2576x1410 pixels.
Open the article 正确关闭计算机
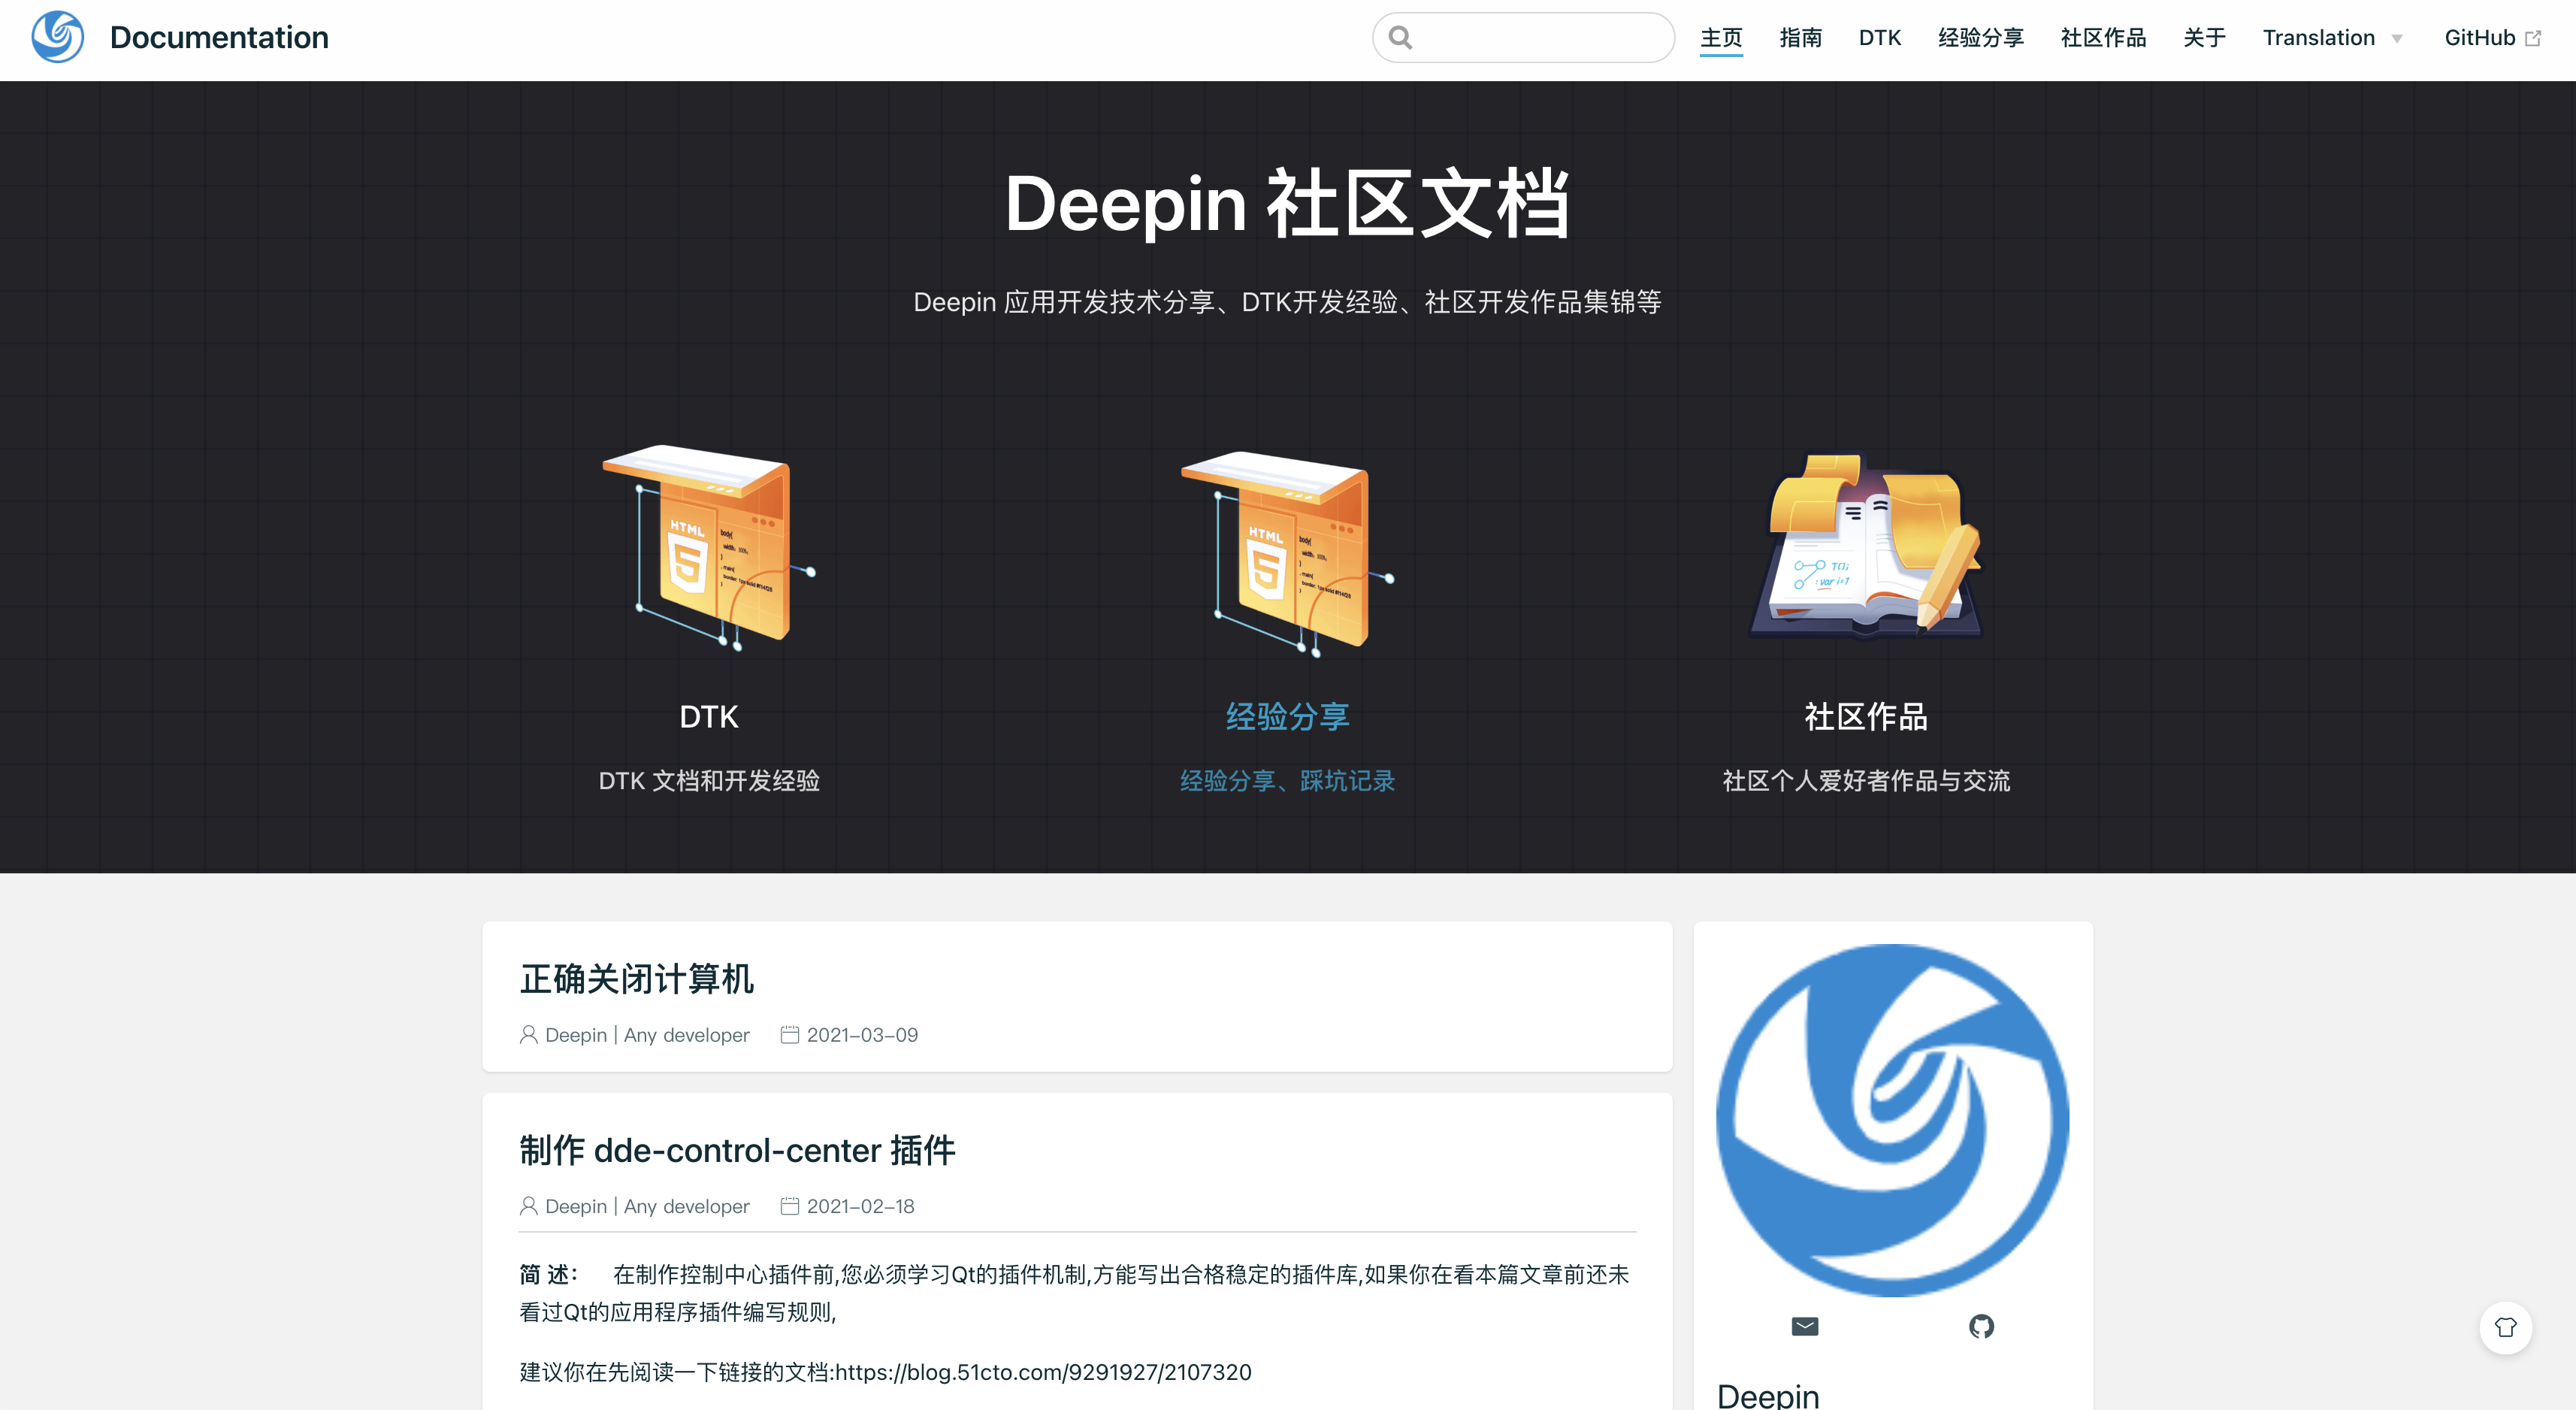point(637,978)
